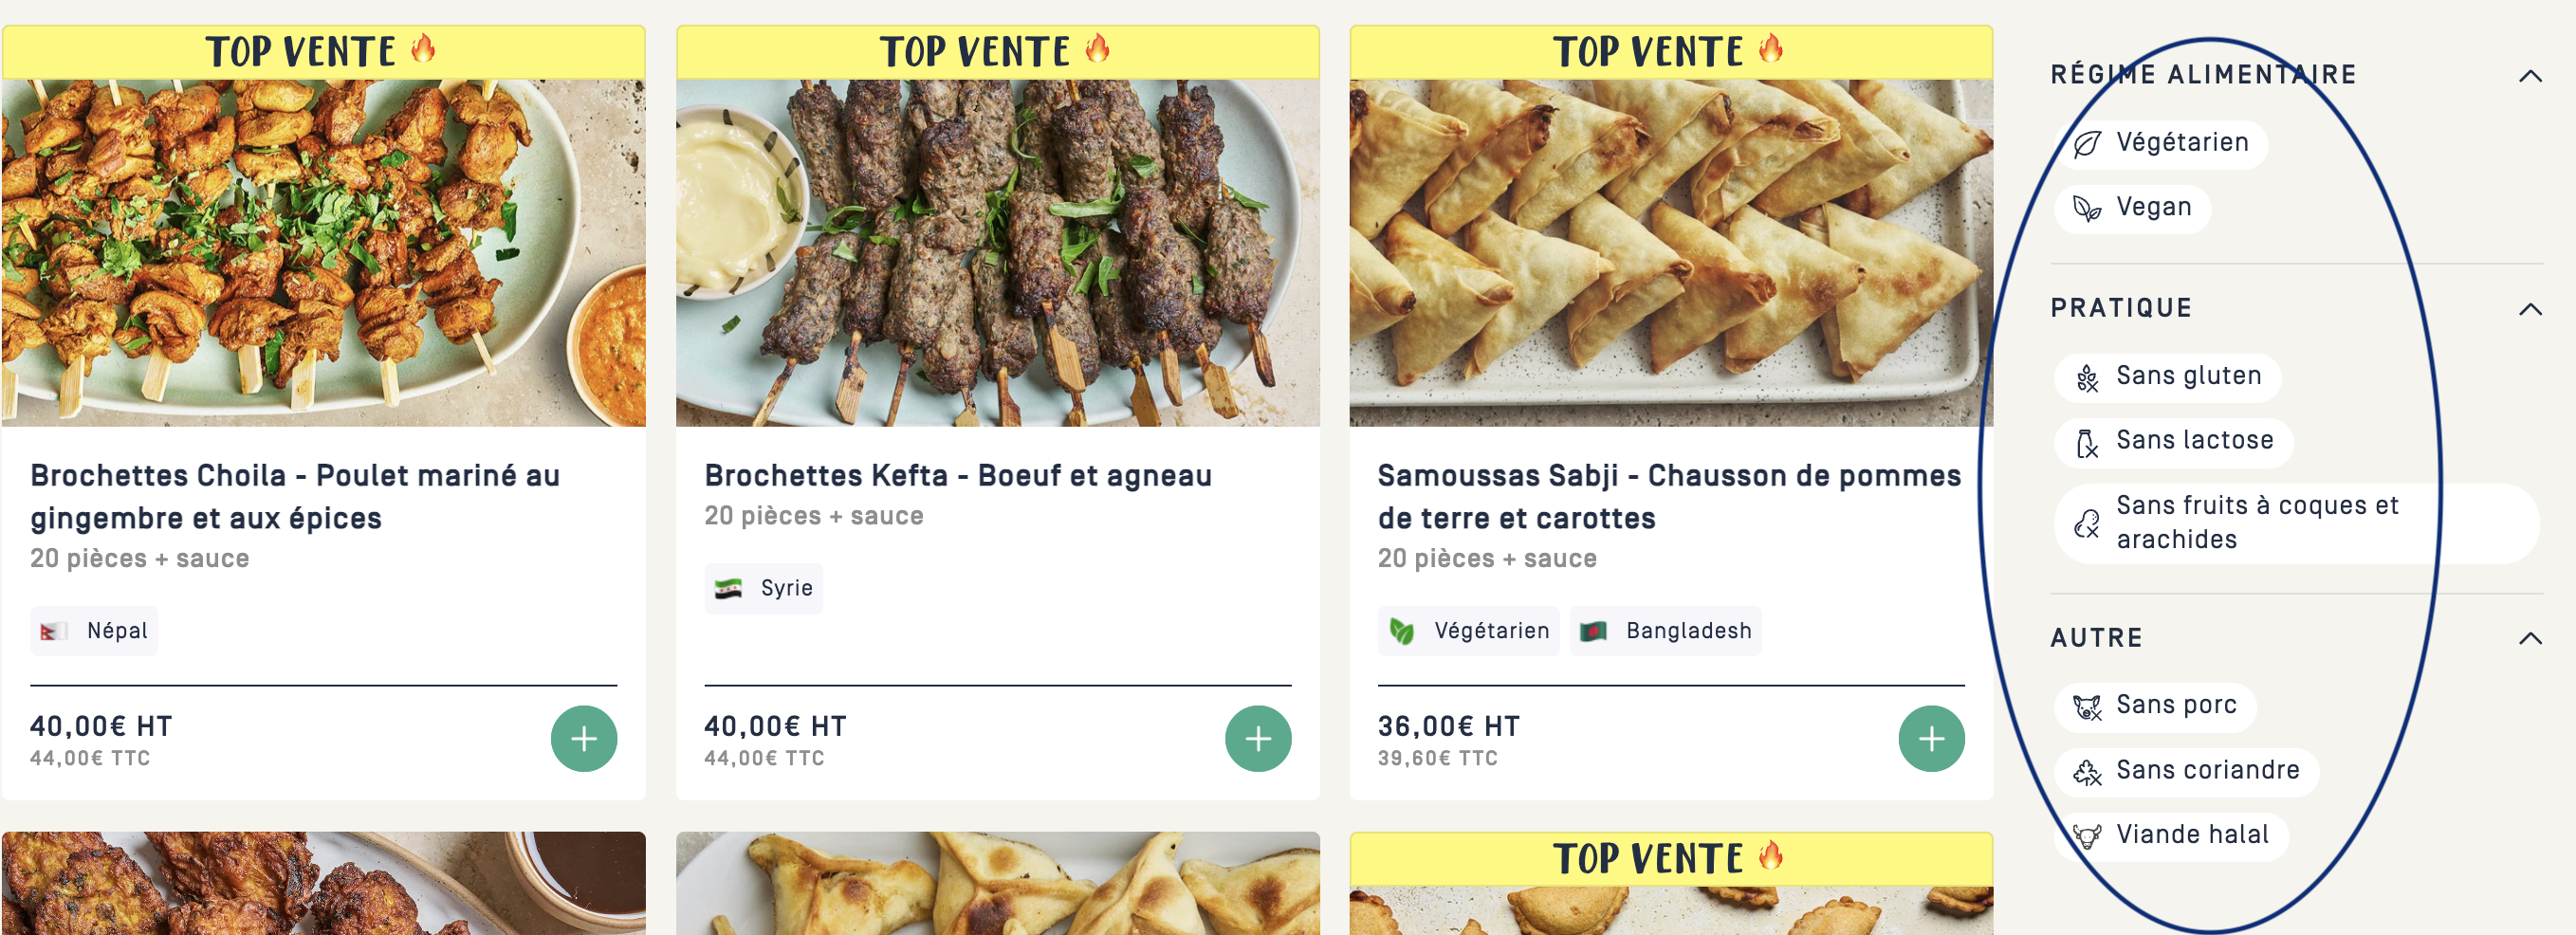The image size is (2576, 935).
Task: Collapse the Pratique filter section
Action: pos(2530,309)
